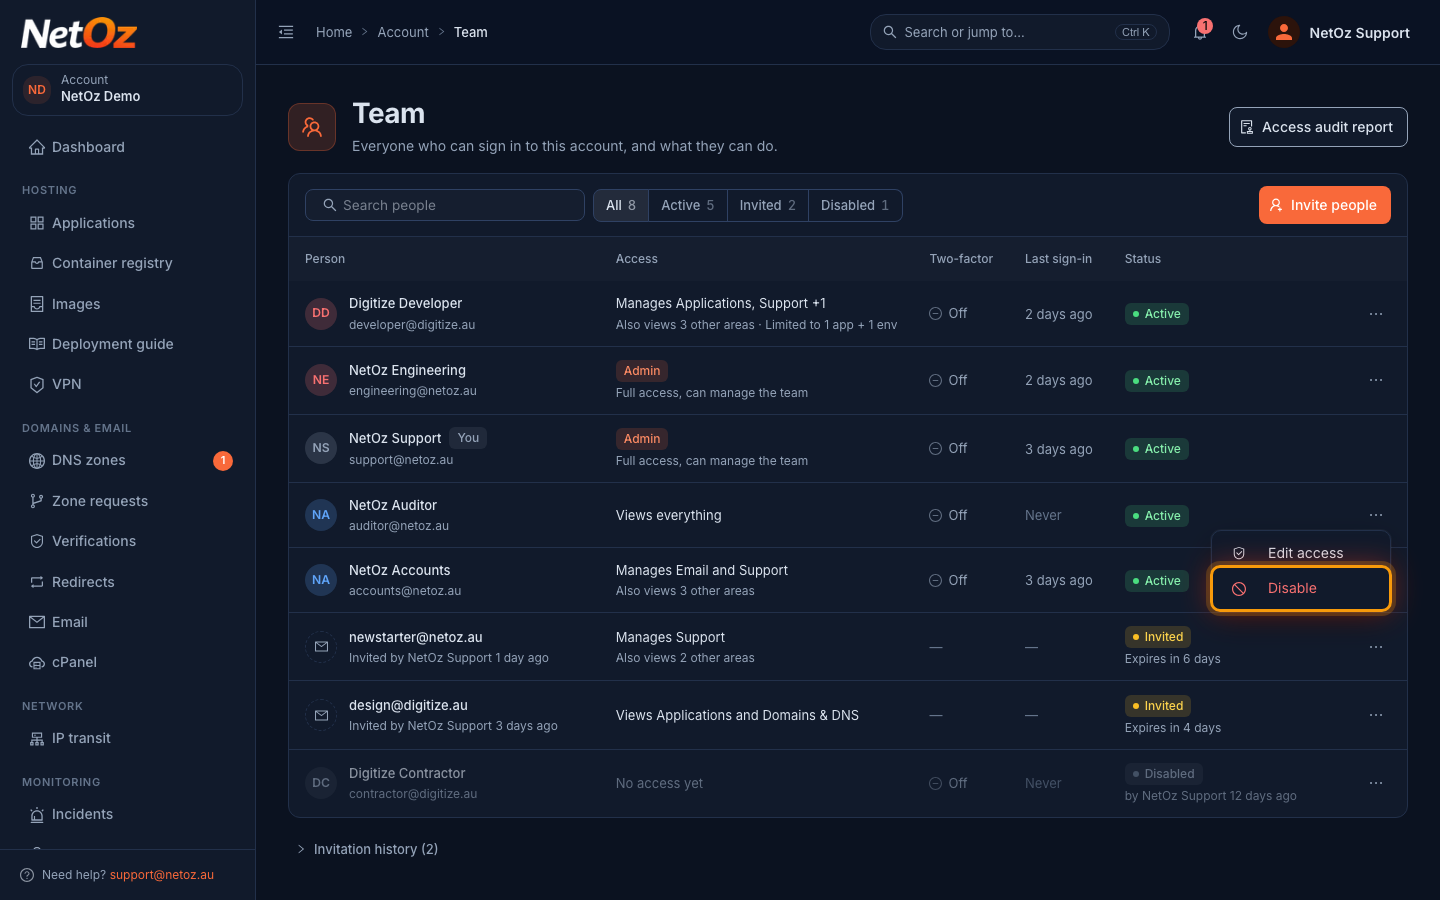Click the Admin badge for NetOz Engineering
Image resolution: width=1440 pixels, height=900 pixels.
tap(642, 371)
